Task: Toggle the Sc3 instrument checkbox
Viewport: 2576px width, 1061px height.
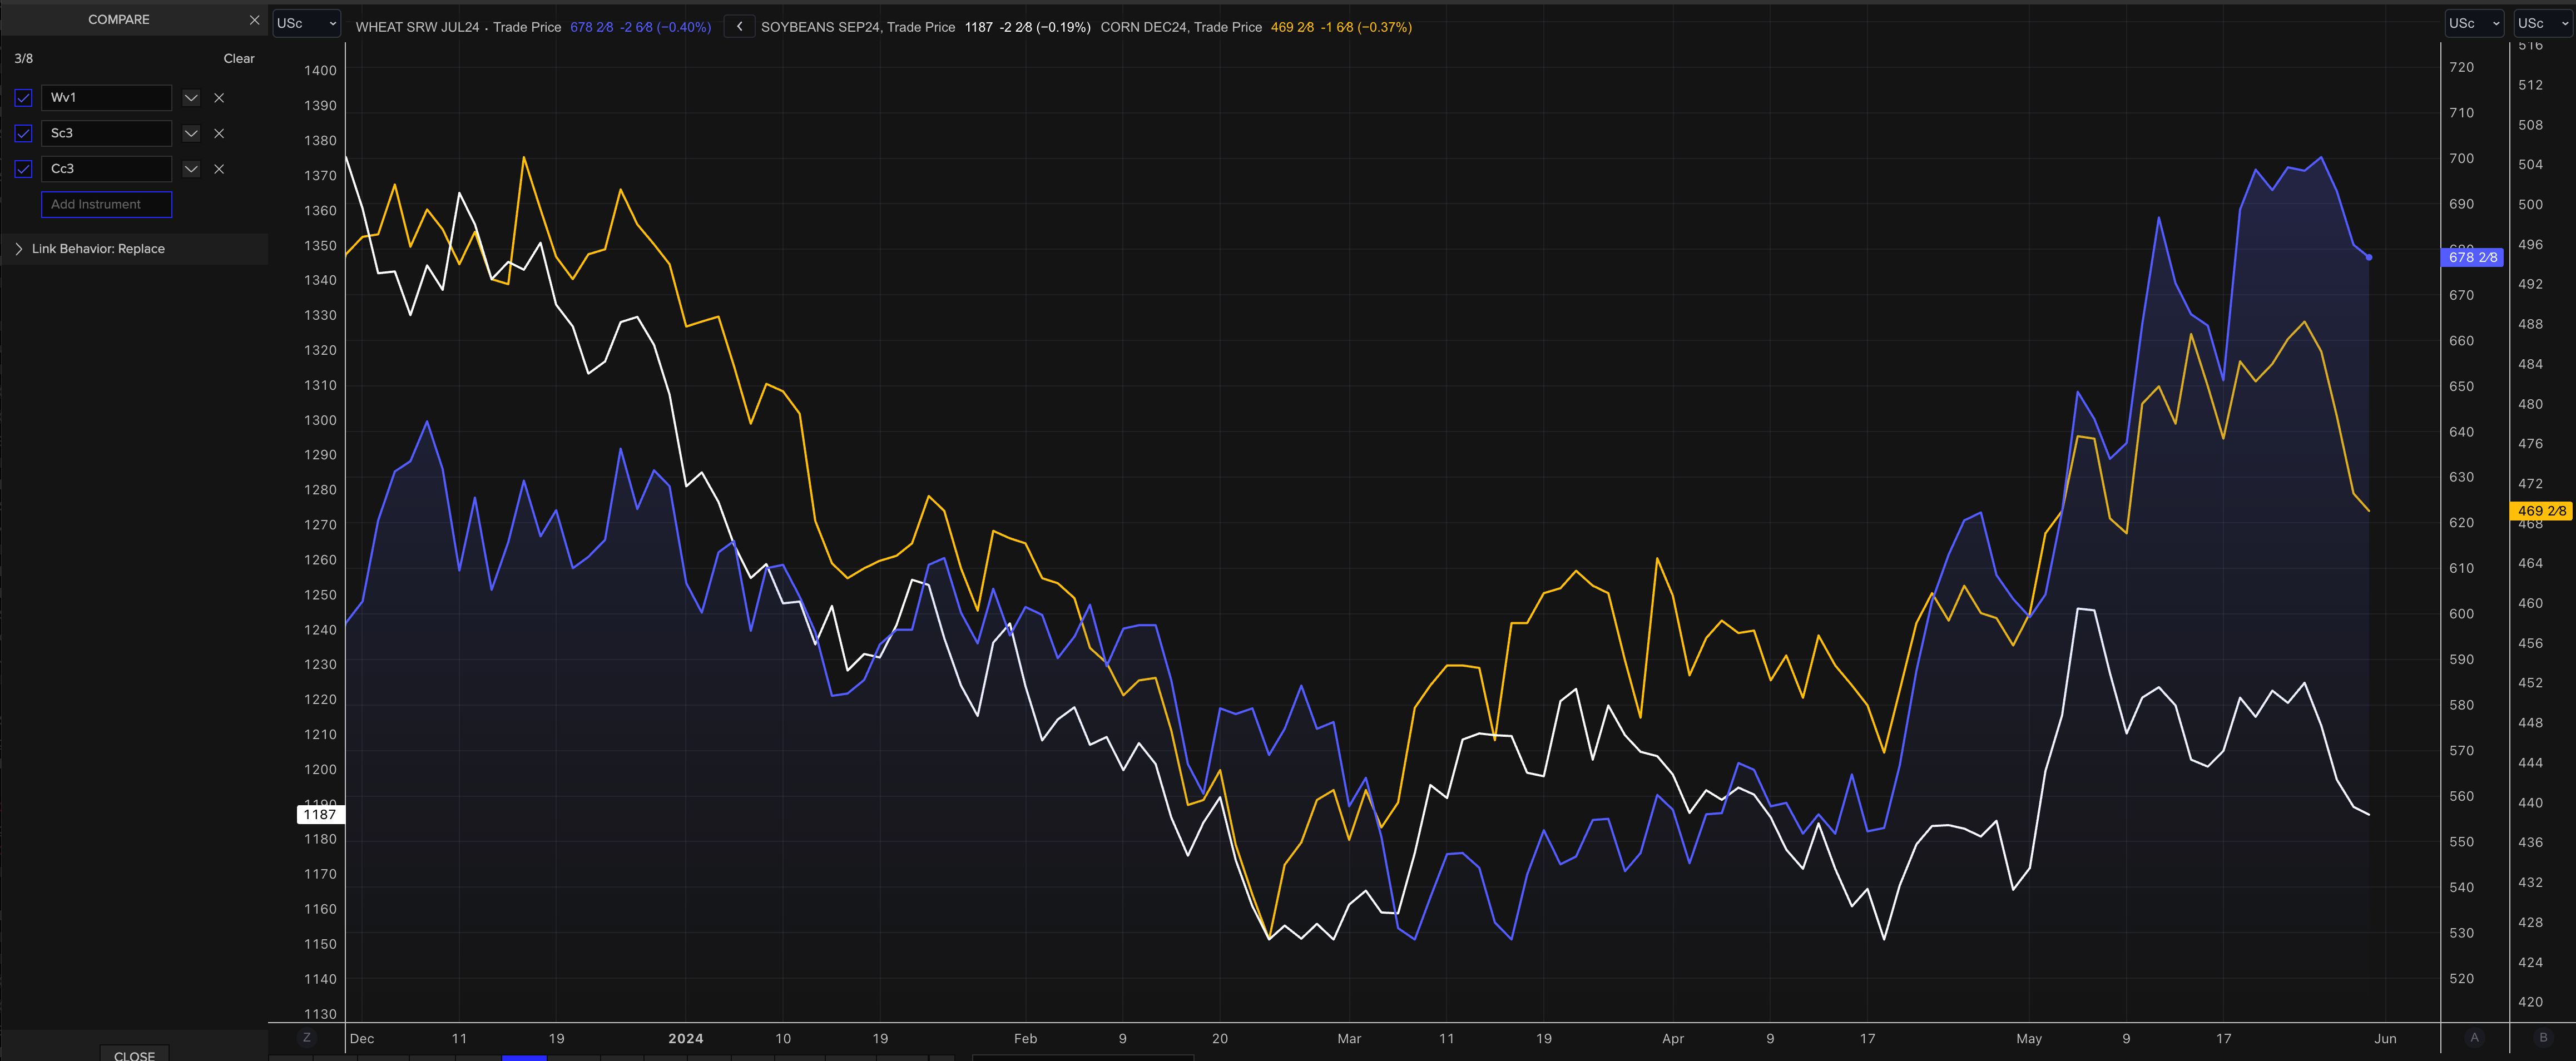Action: tap(24, 133)
